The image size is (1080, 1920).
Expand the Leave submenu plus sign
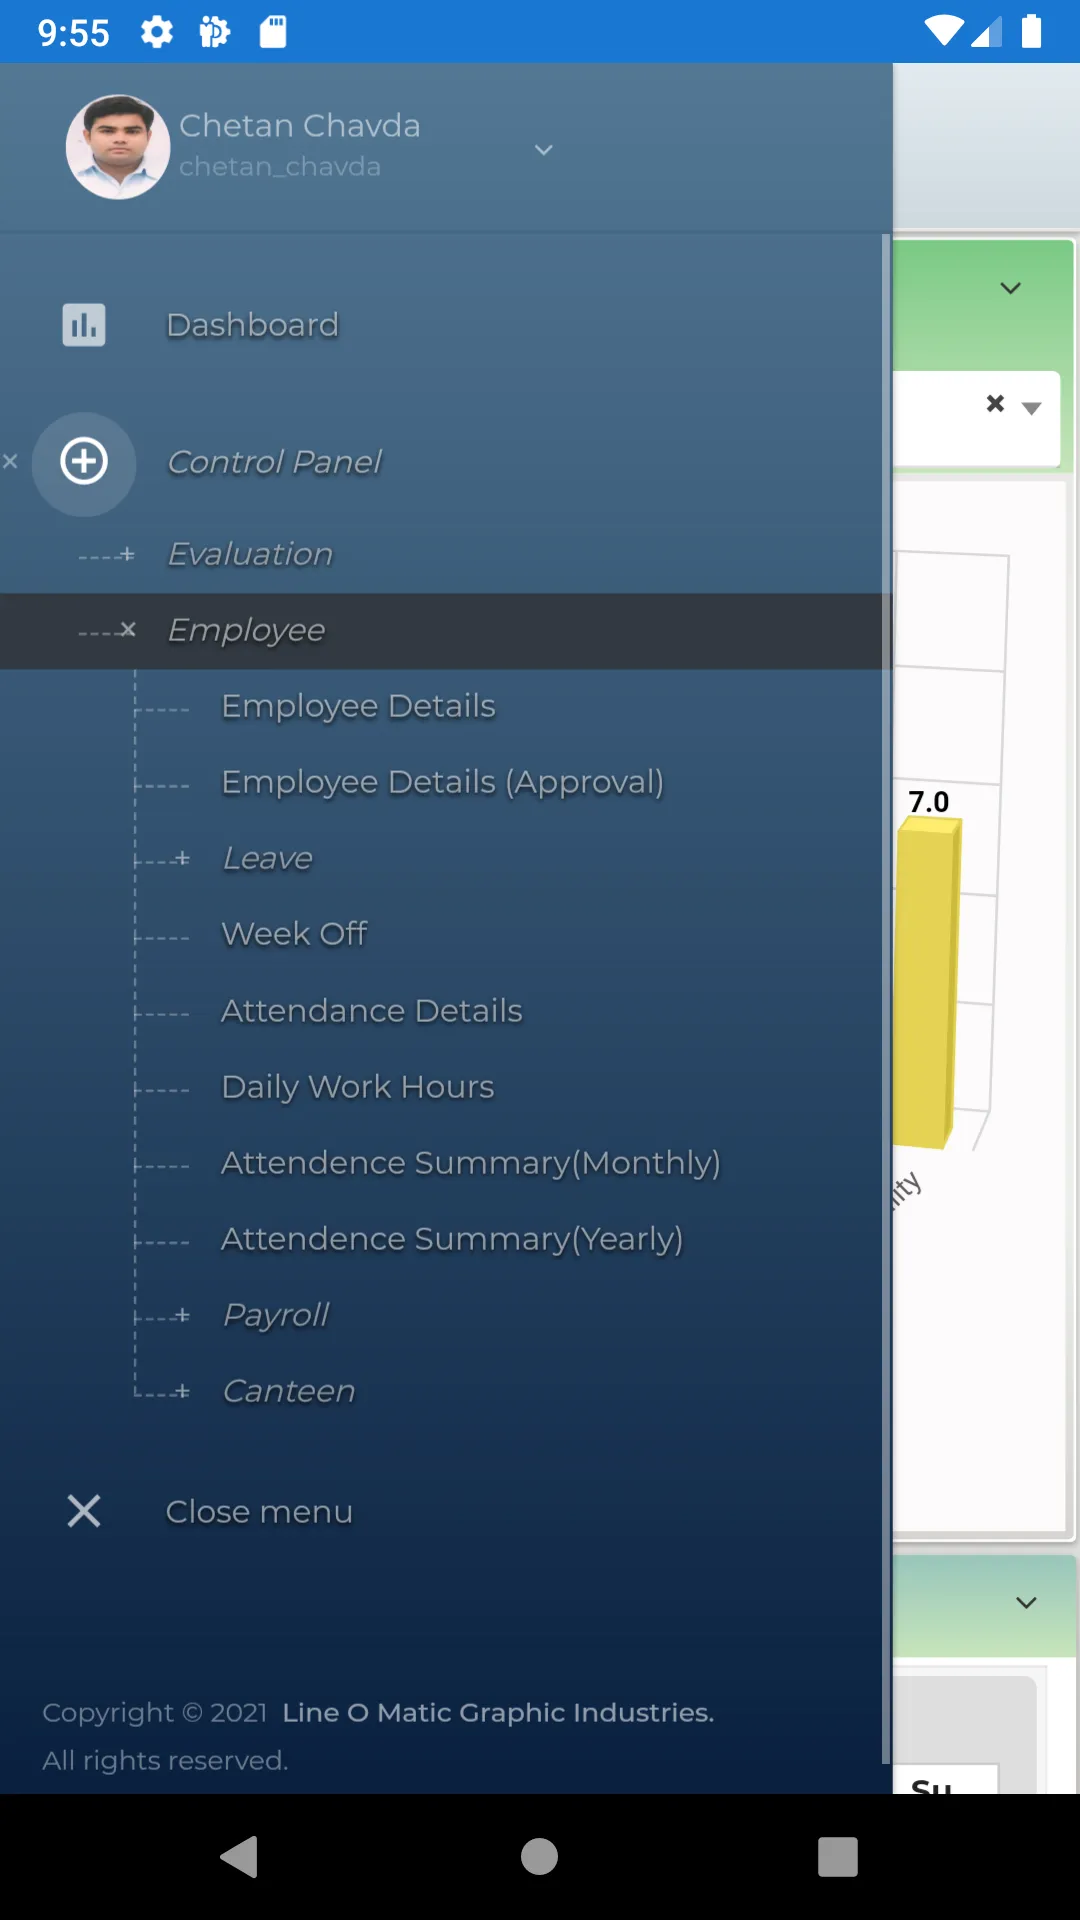click(x=182, y=858)
